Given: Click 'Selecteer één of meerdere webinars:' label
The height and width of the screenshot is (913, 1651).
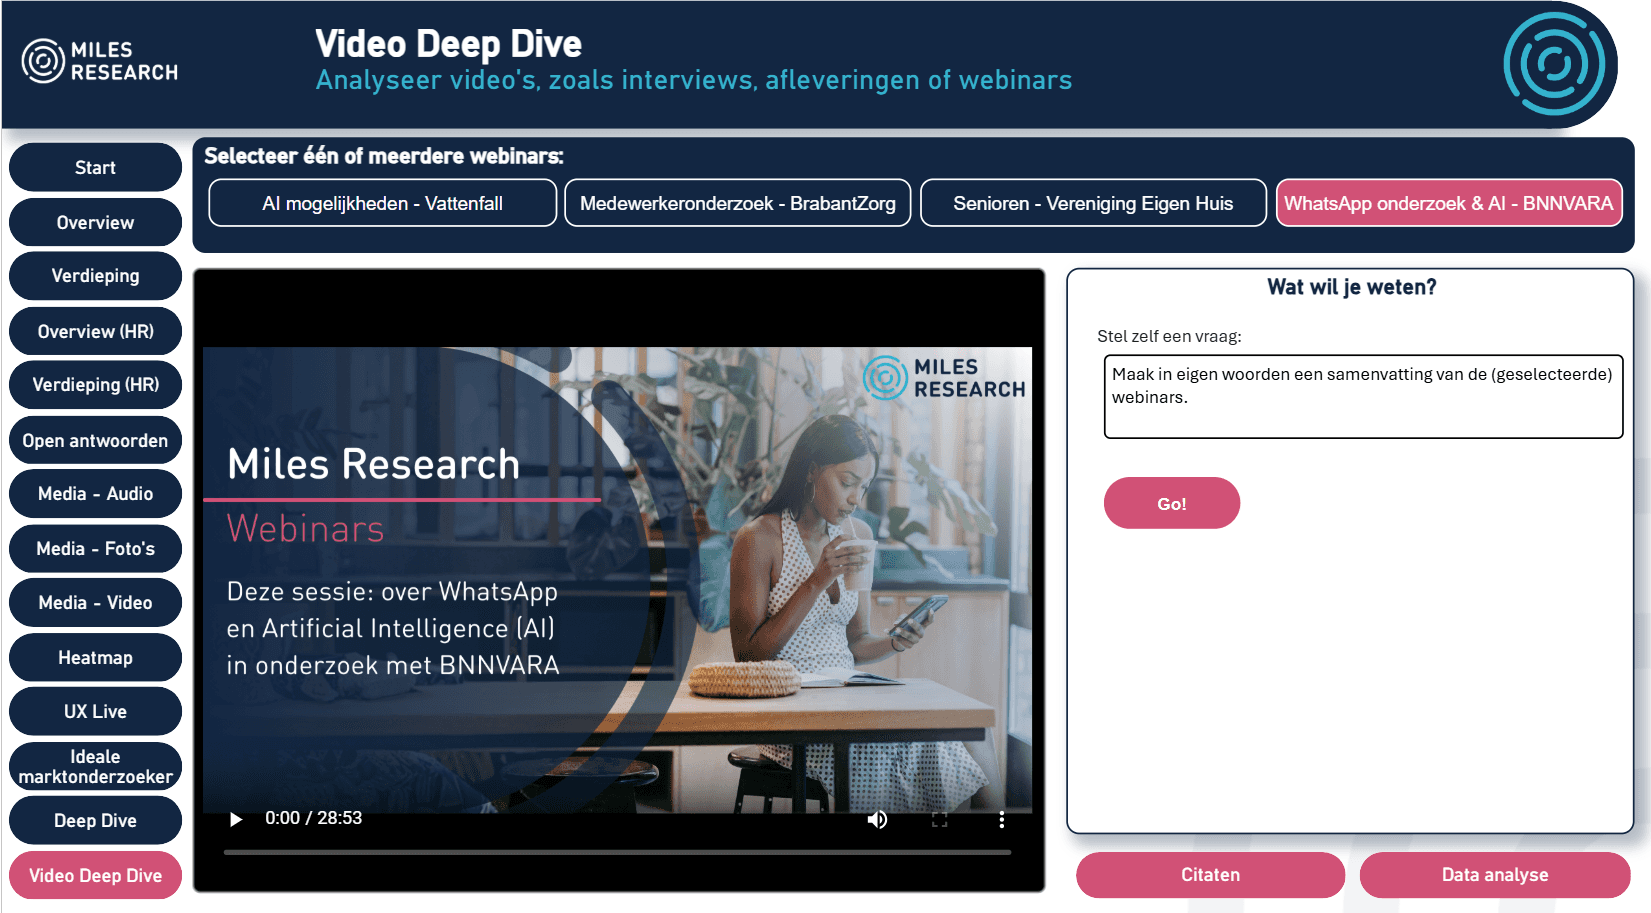Looking at the screenshot, I should point(384,156).
